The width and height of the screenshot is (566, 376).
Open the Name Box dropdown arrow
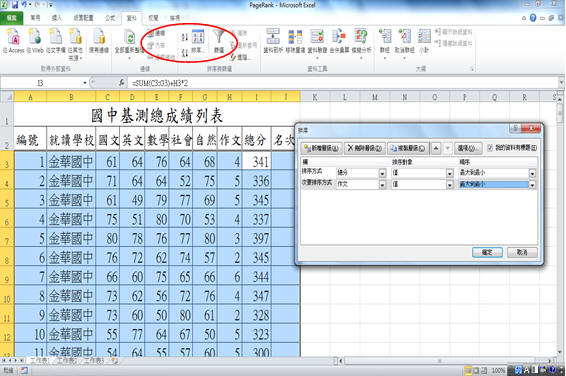coord(85,83)
